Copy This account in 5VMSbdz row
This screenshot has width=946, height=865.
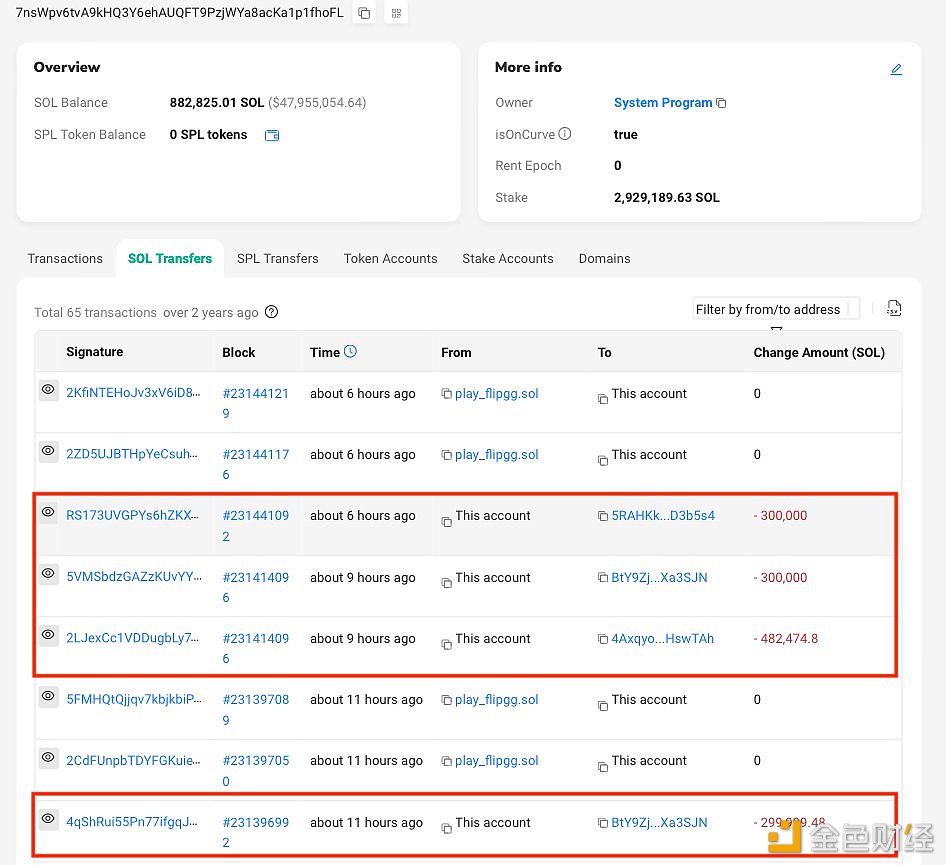446,583
